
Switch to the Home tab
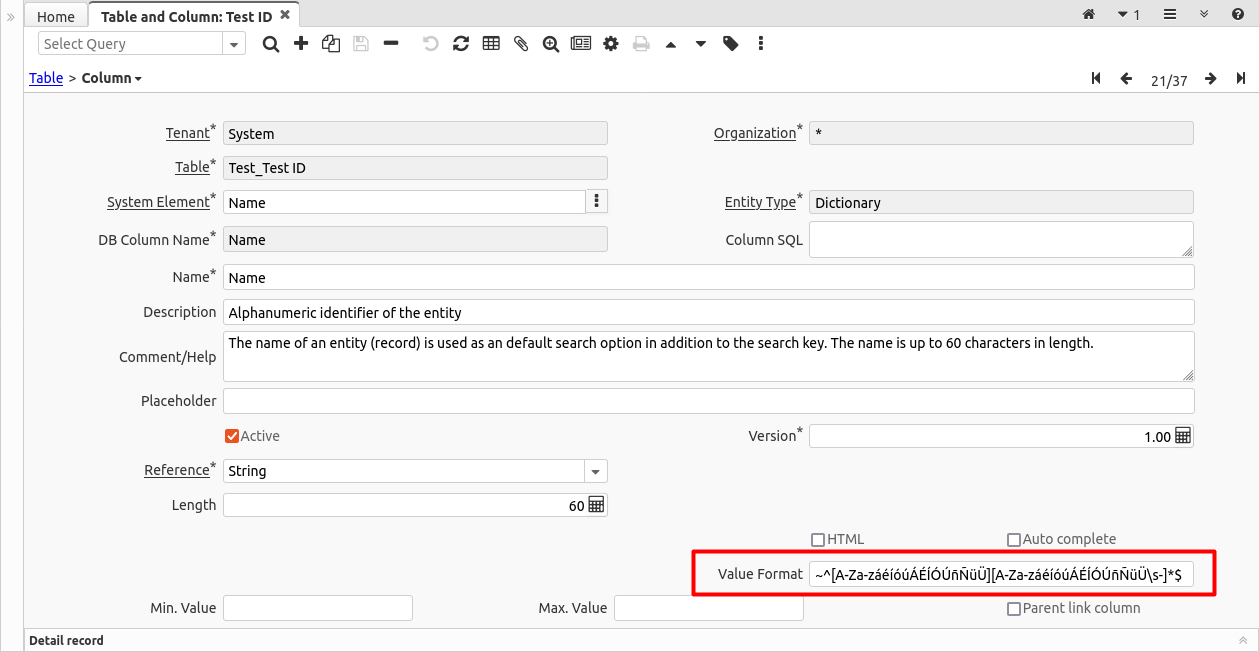pos(56,16)
